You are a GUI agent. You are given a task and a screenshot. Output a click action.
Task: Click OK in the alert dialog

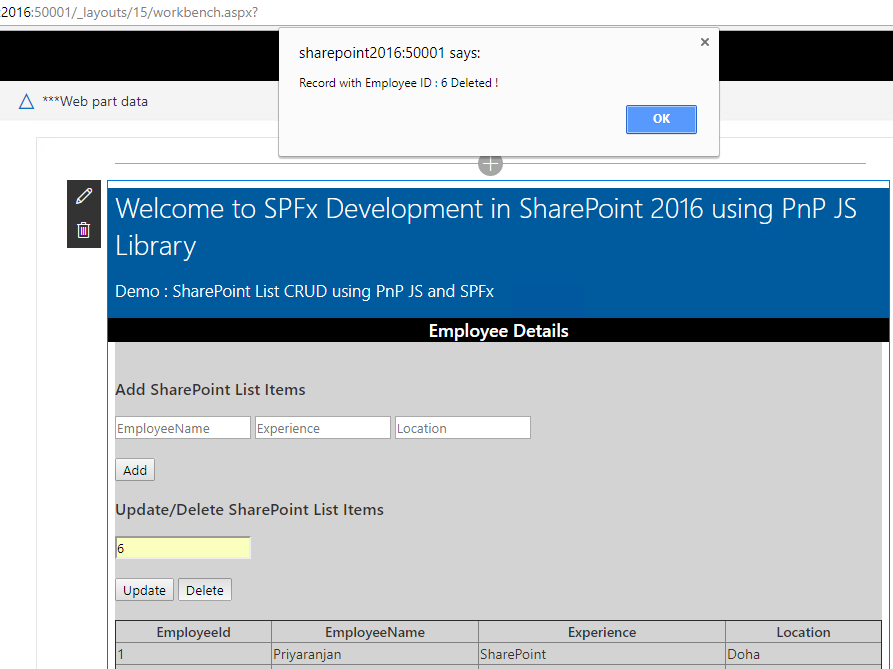point(661,119)
